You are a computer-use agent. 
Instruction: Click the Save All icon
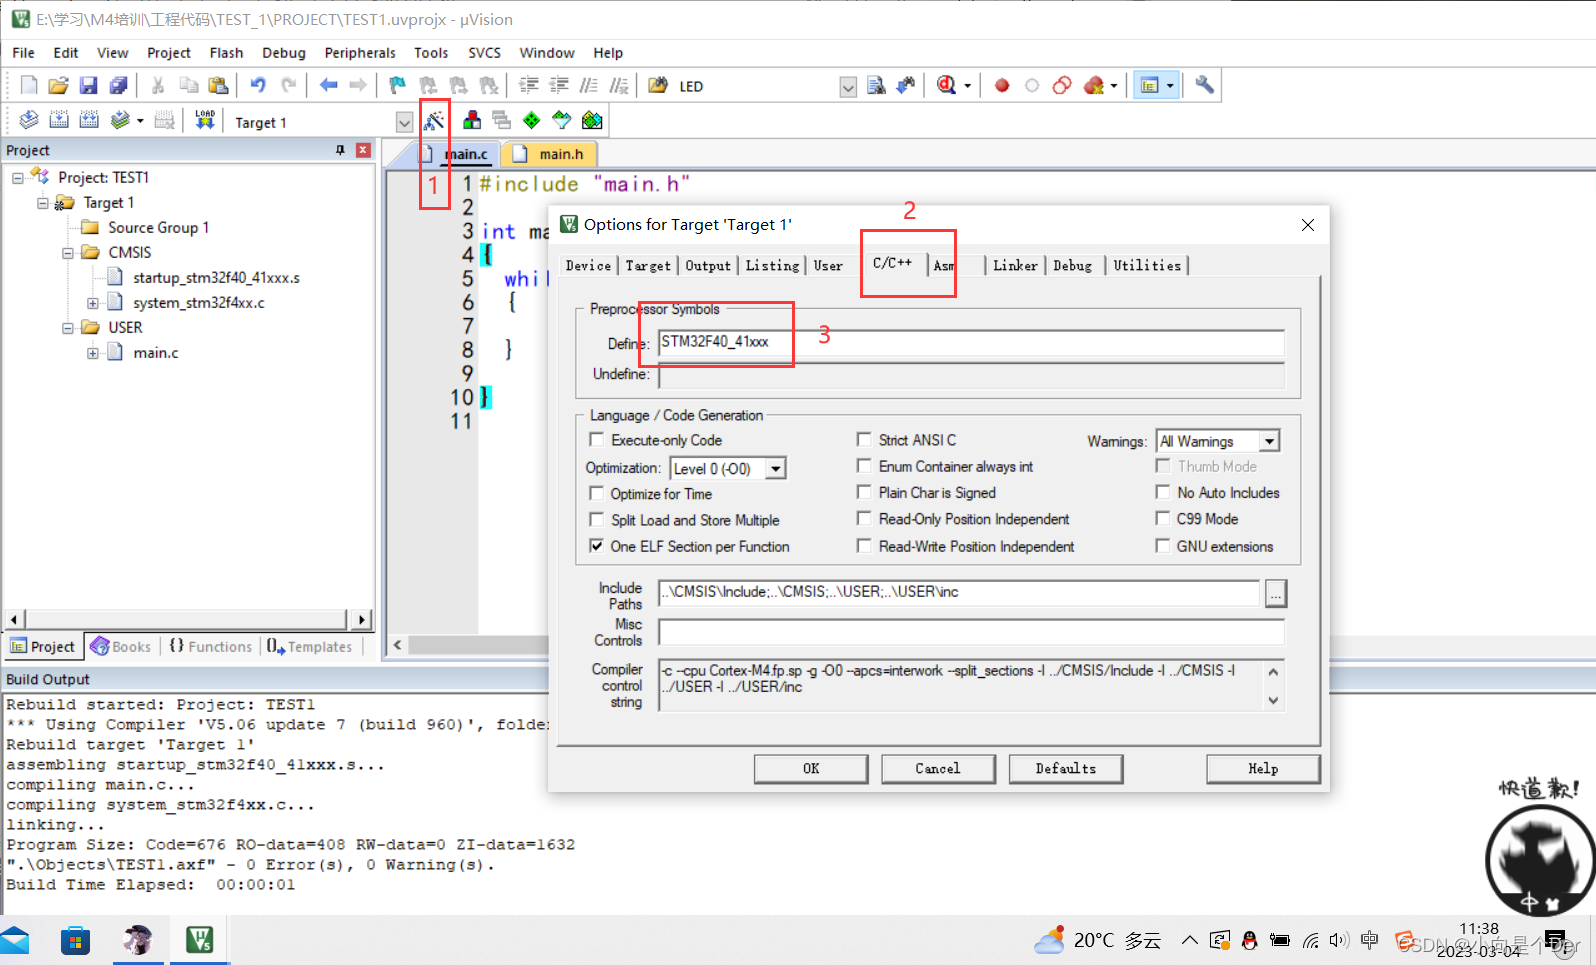tap(118, 85)
